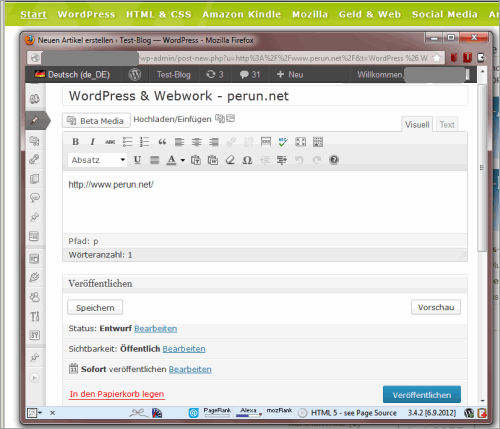Collapse the admin sidebar menu
Viewport: 500px width, 429px height.
34,378
